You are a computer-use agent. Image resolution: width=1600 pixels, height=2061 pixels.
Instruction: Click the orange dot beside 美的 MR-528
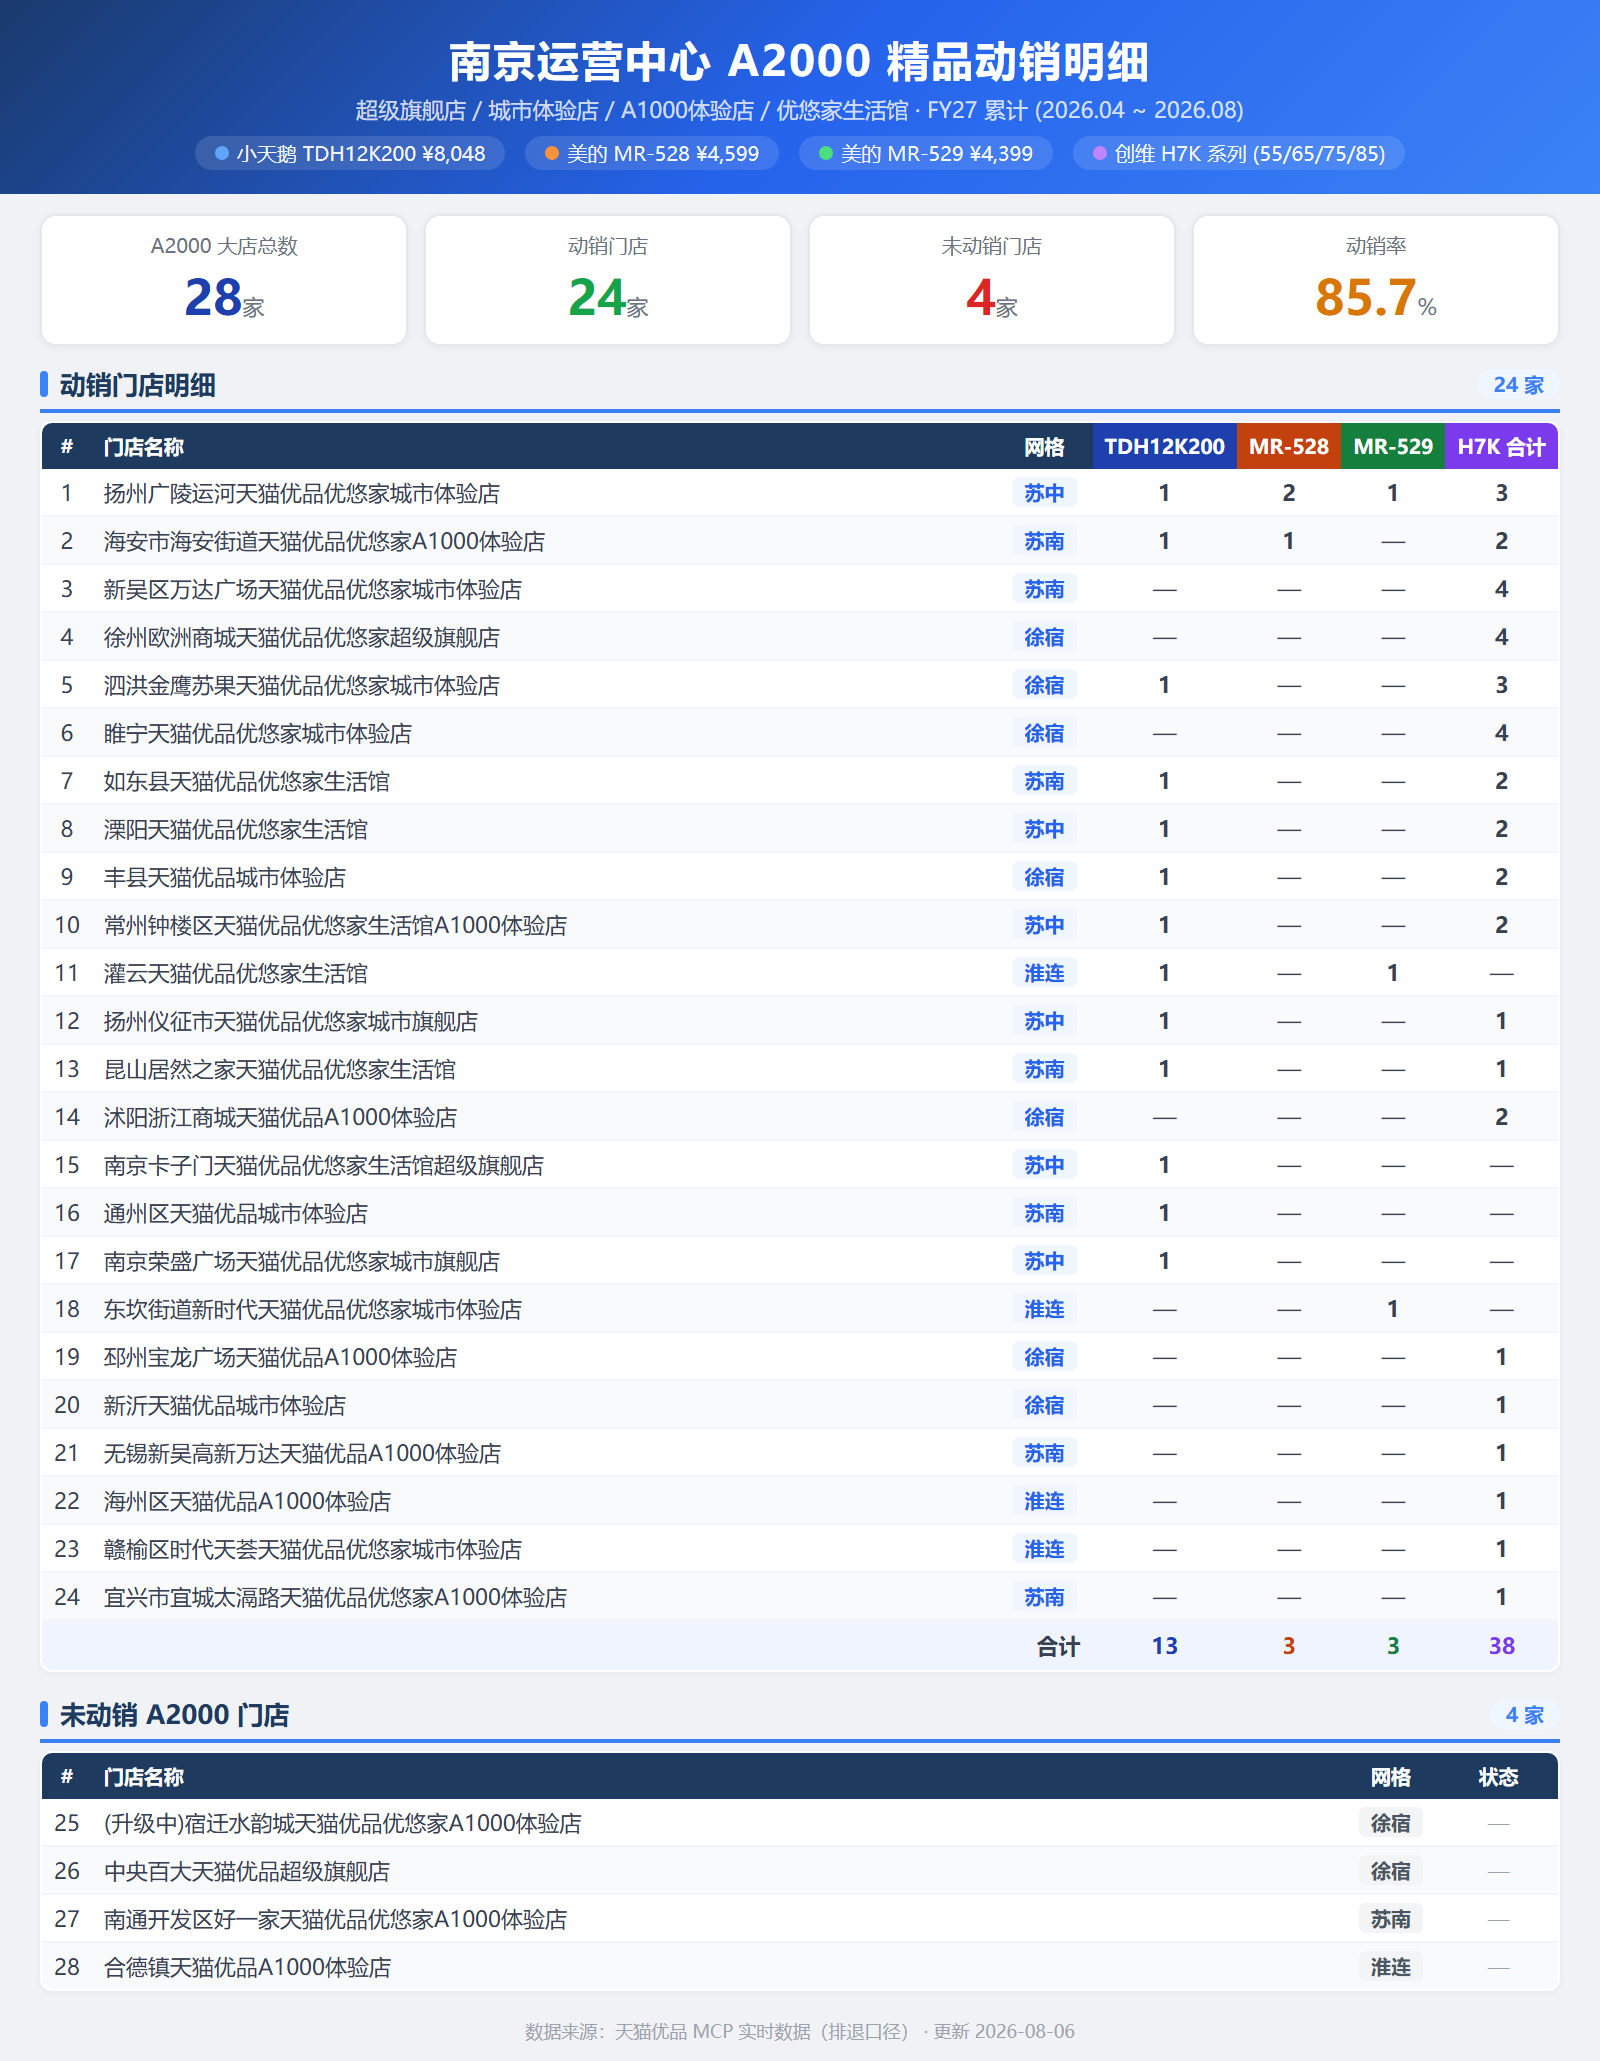[x=552, y=154]
